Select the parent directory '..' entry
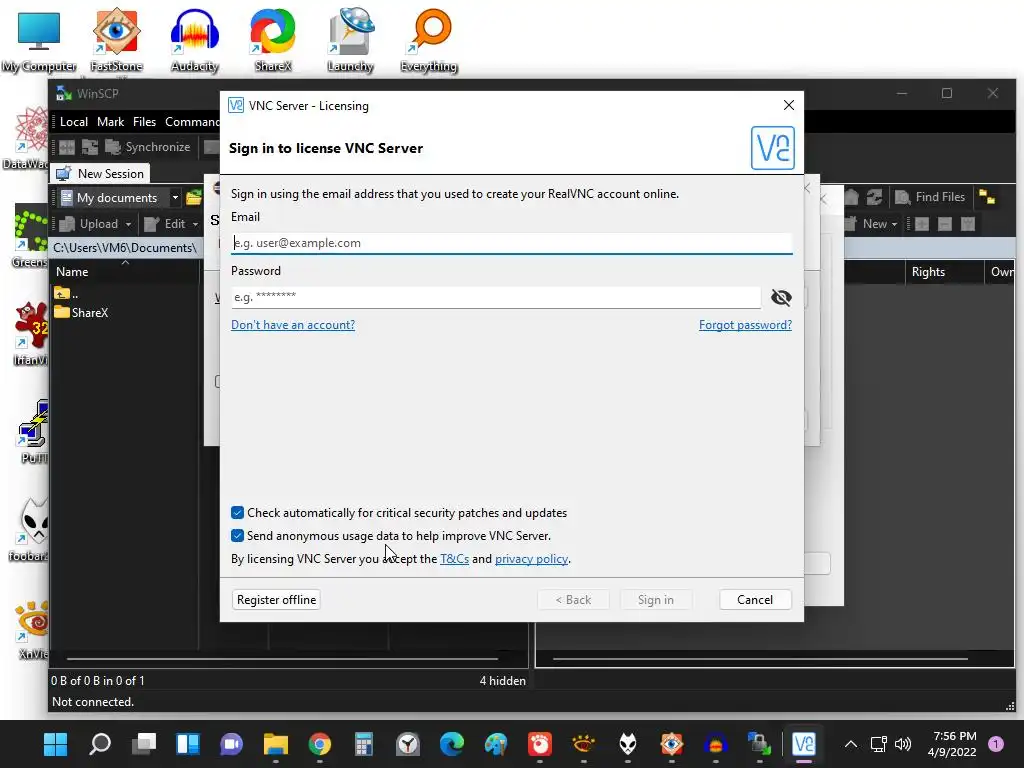 66,294
